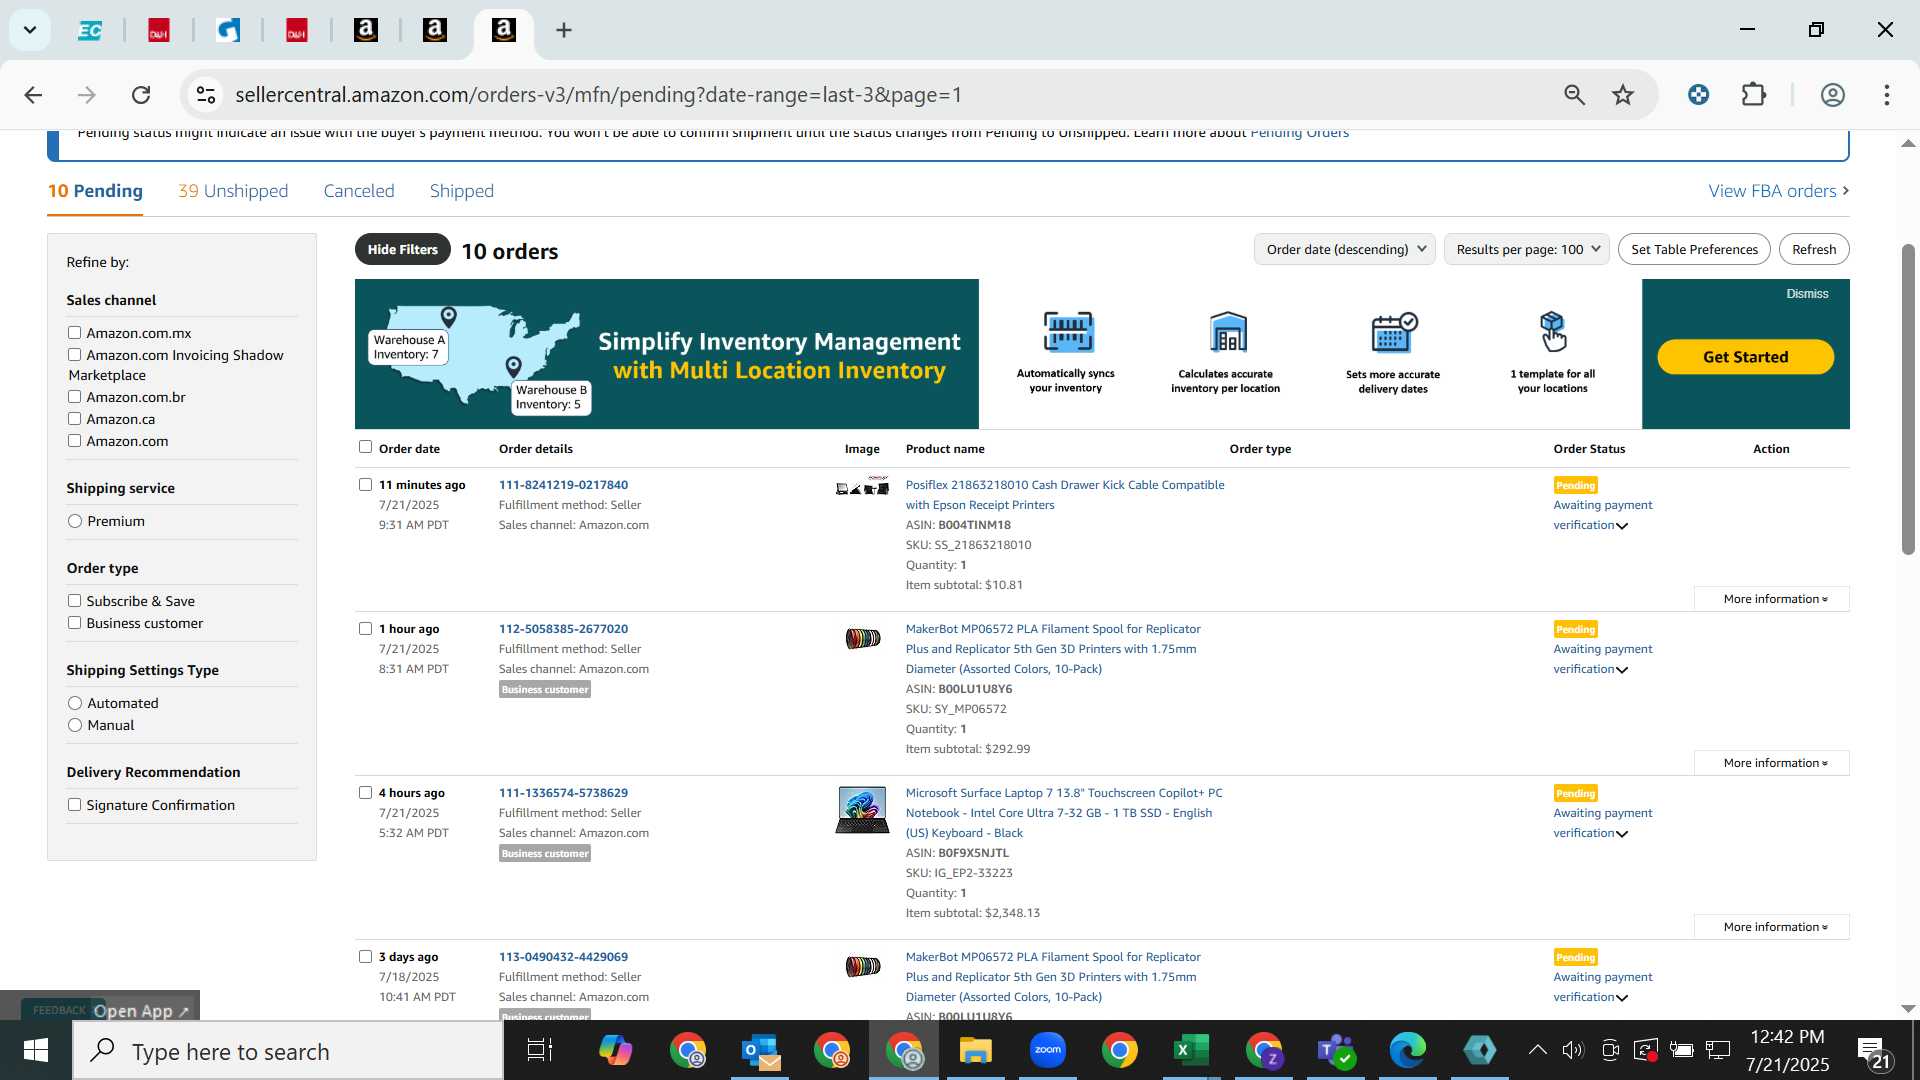This screenshot has height=1080, width=1920.
Task: Open the Extensions puzzle icon
Action: tap(1754, 95)
